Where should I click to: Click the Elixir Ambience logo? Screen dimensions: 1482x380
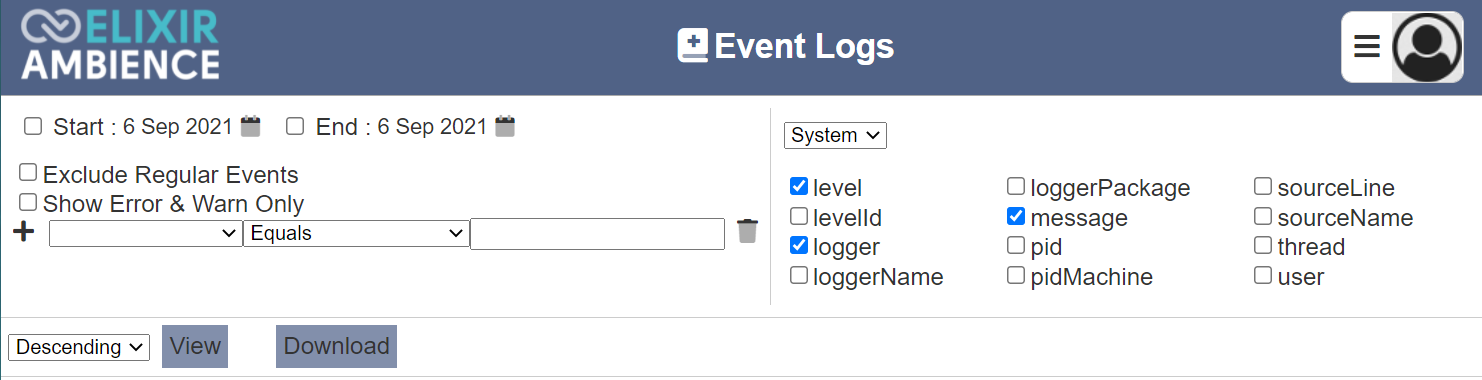click(120, 46)
